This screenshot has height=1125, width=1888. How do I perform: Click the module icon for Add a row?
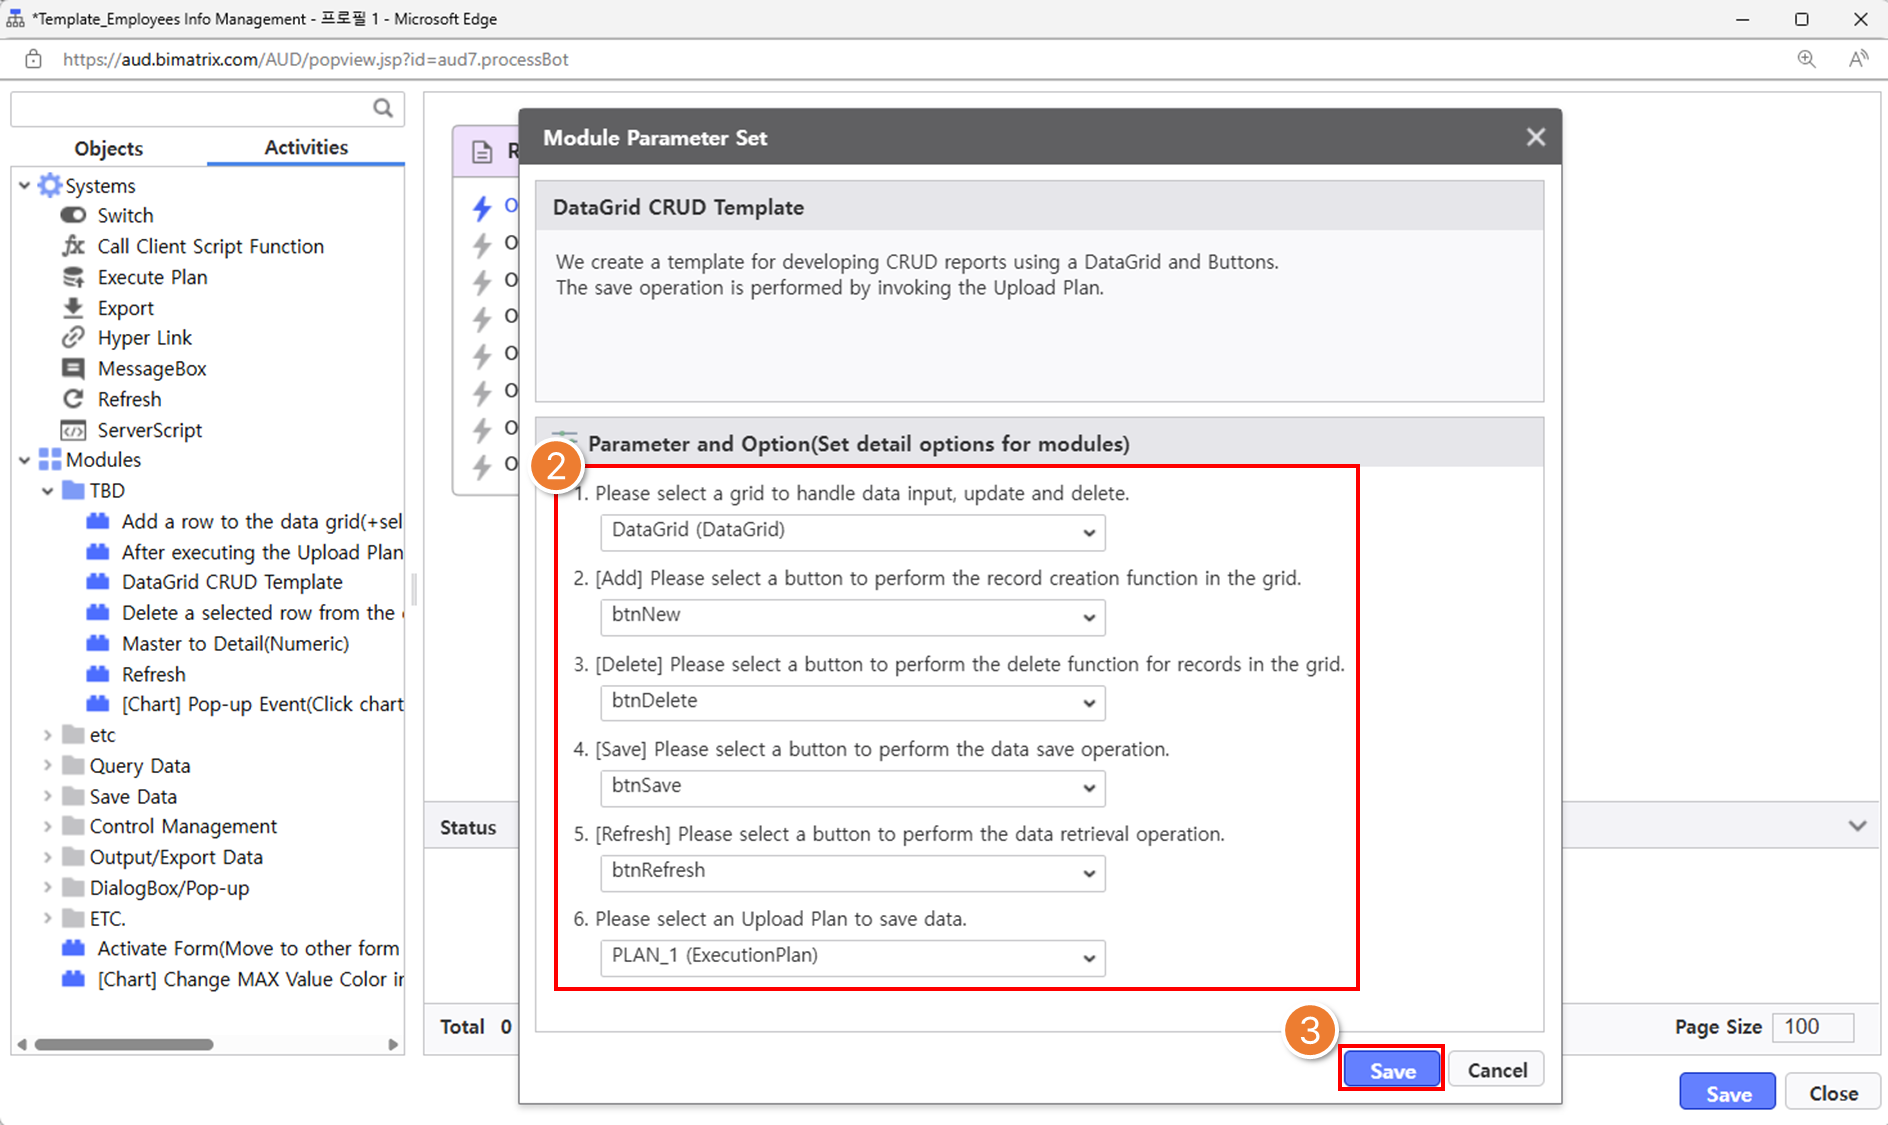point(98,521)
